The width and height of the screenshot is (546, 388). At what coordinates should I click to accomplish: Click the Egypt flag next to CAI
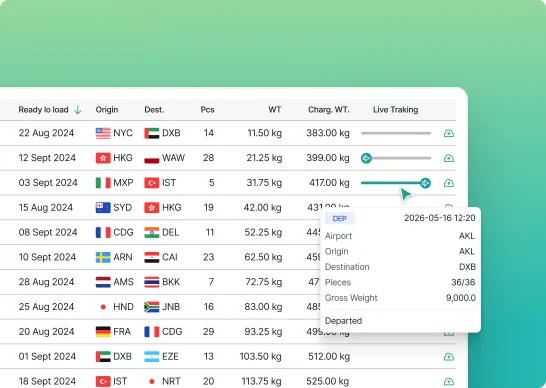click(152, 257)
